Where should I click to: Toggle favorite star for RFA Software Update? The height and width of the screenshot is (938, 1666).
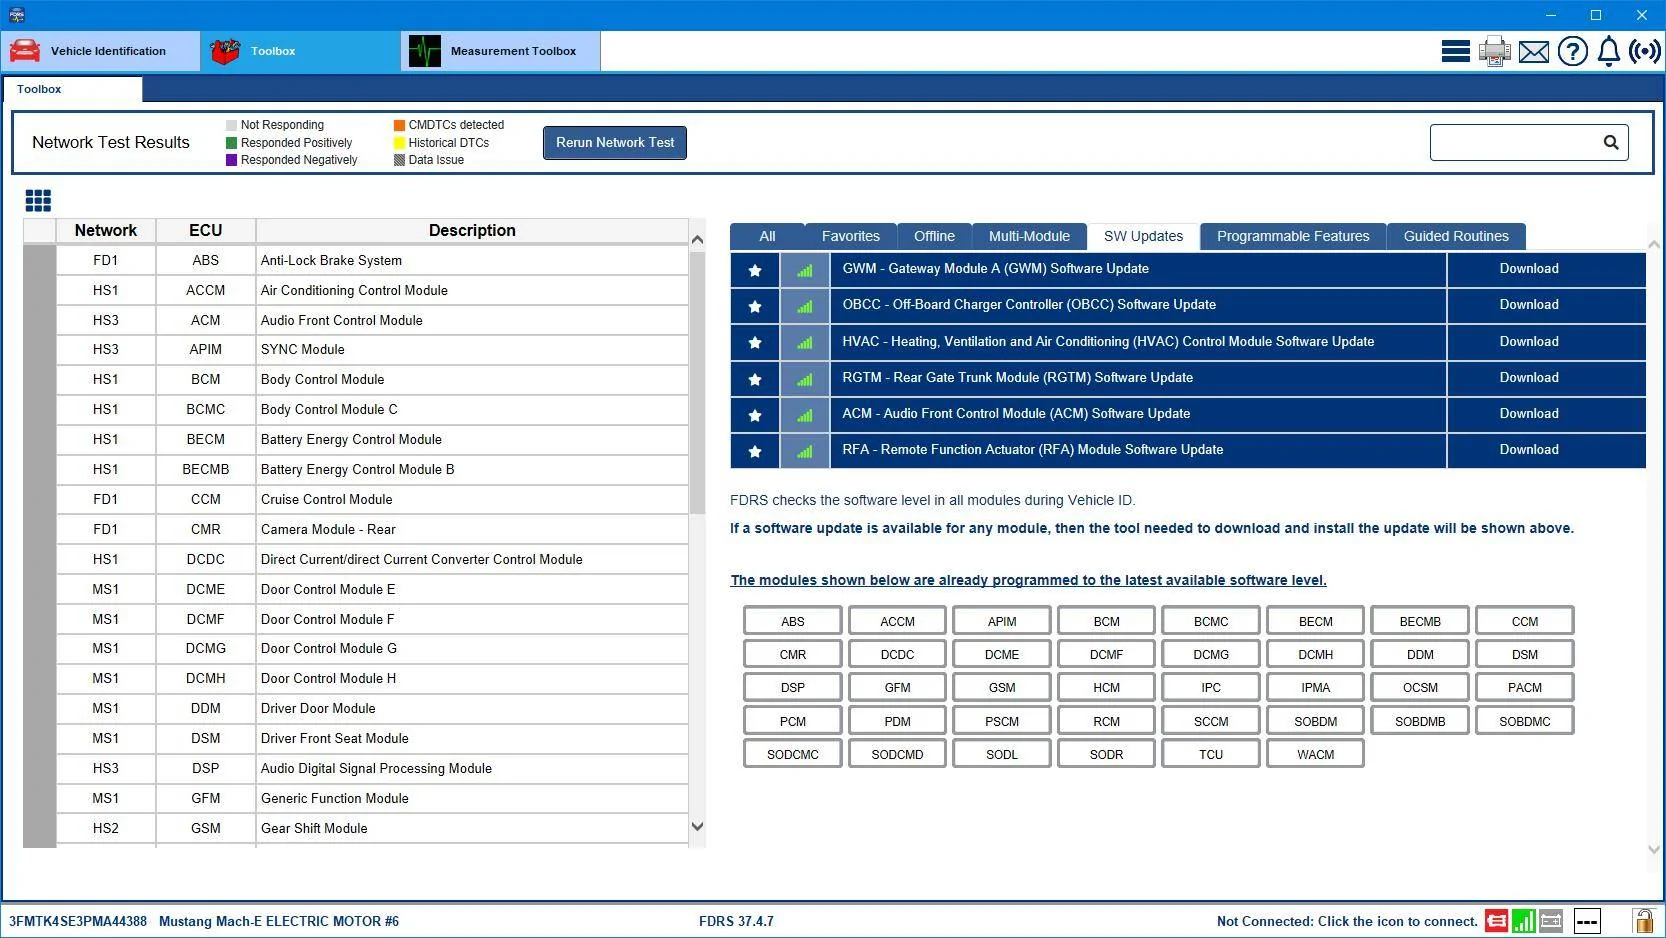click(755, 451)
